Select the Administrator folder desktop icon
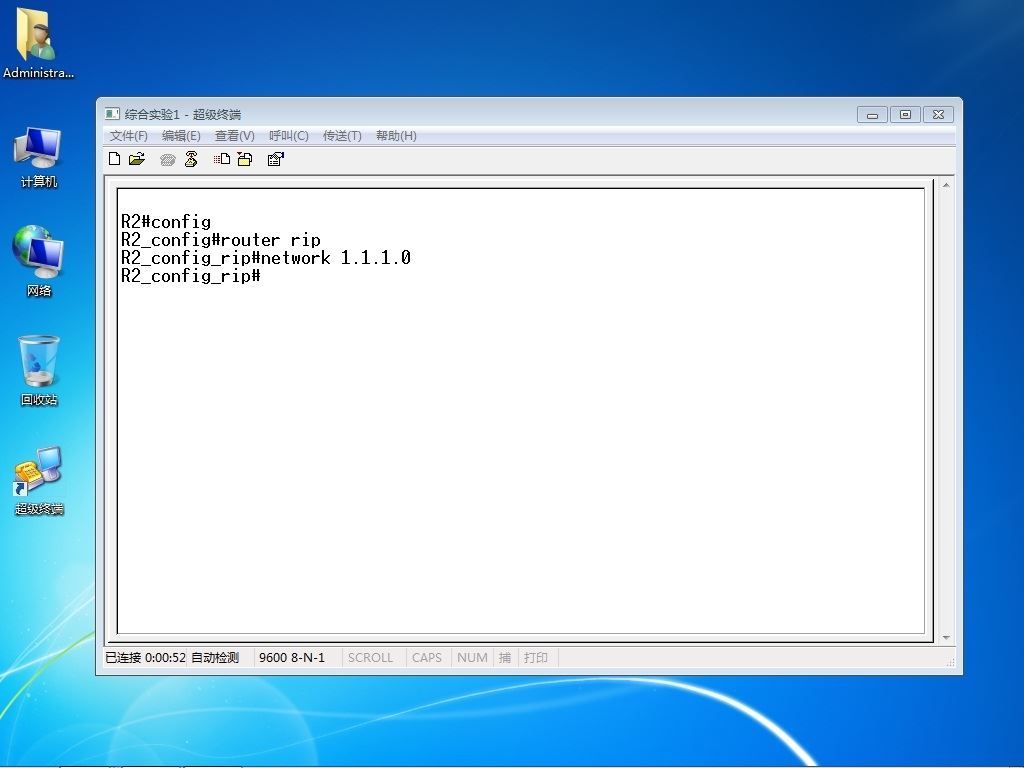This screenshot has height=768, width=1024. [x=38, y=44]
